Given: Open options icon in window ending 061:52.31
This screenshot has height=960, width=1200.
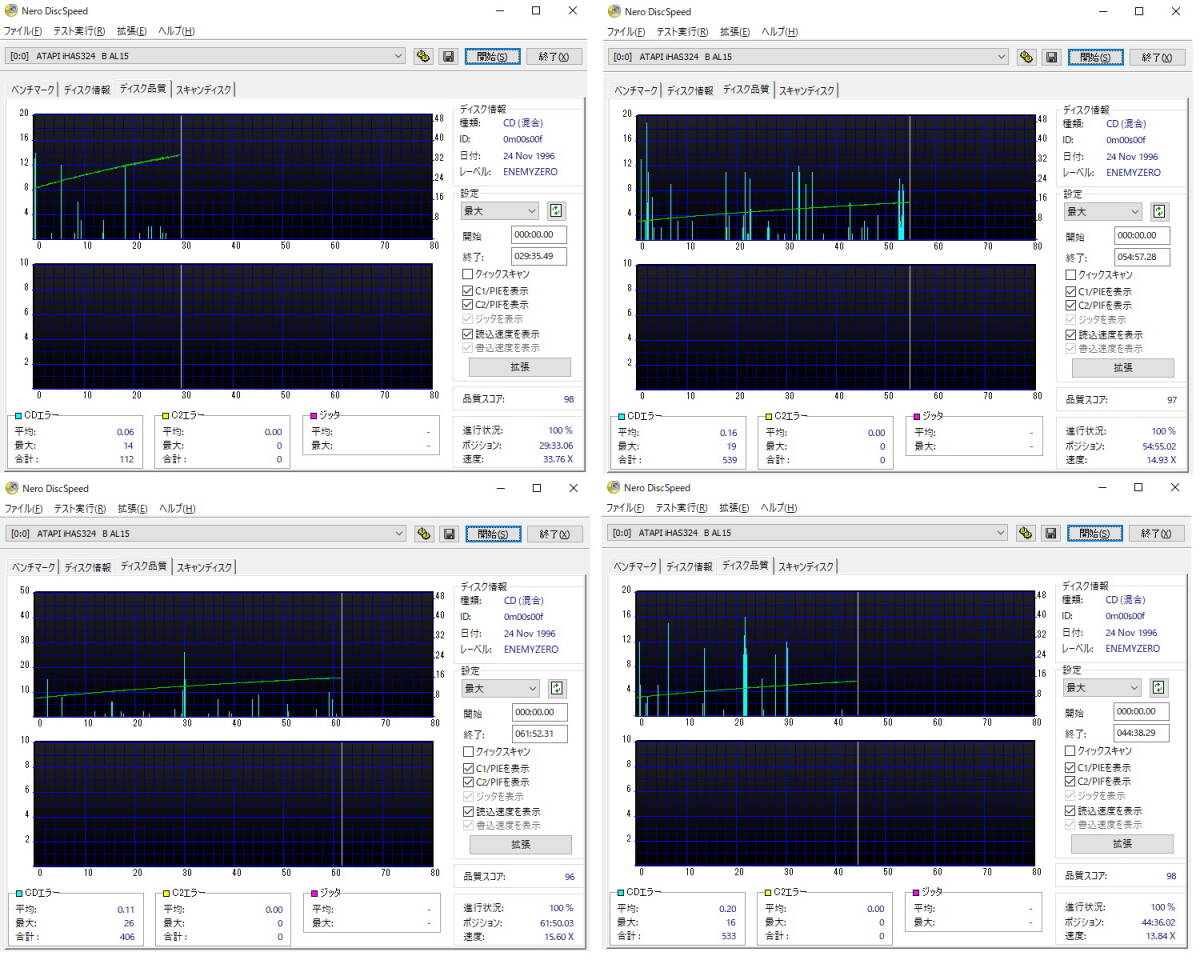Looking at the screenshot, I should click(423, 534).
